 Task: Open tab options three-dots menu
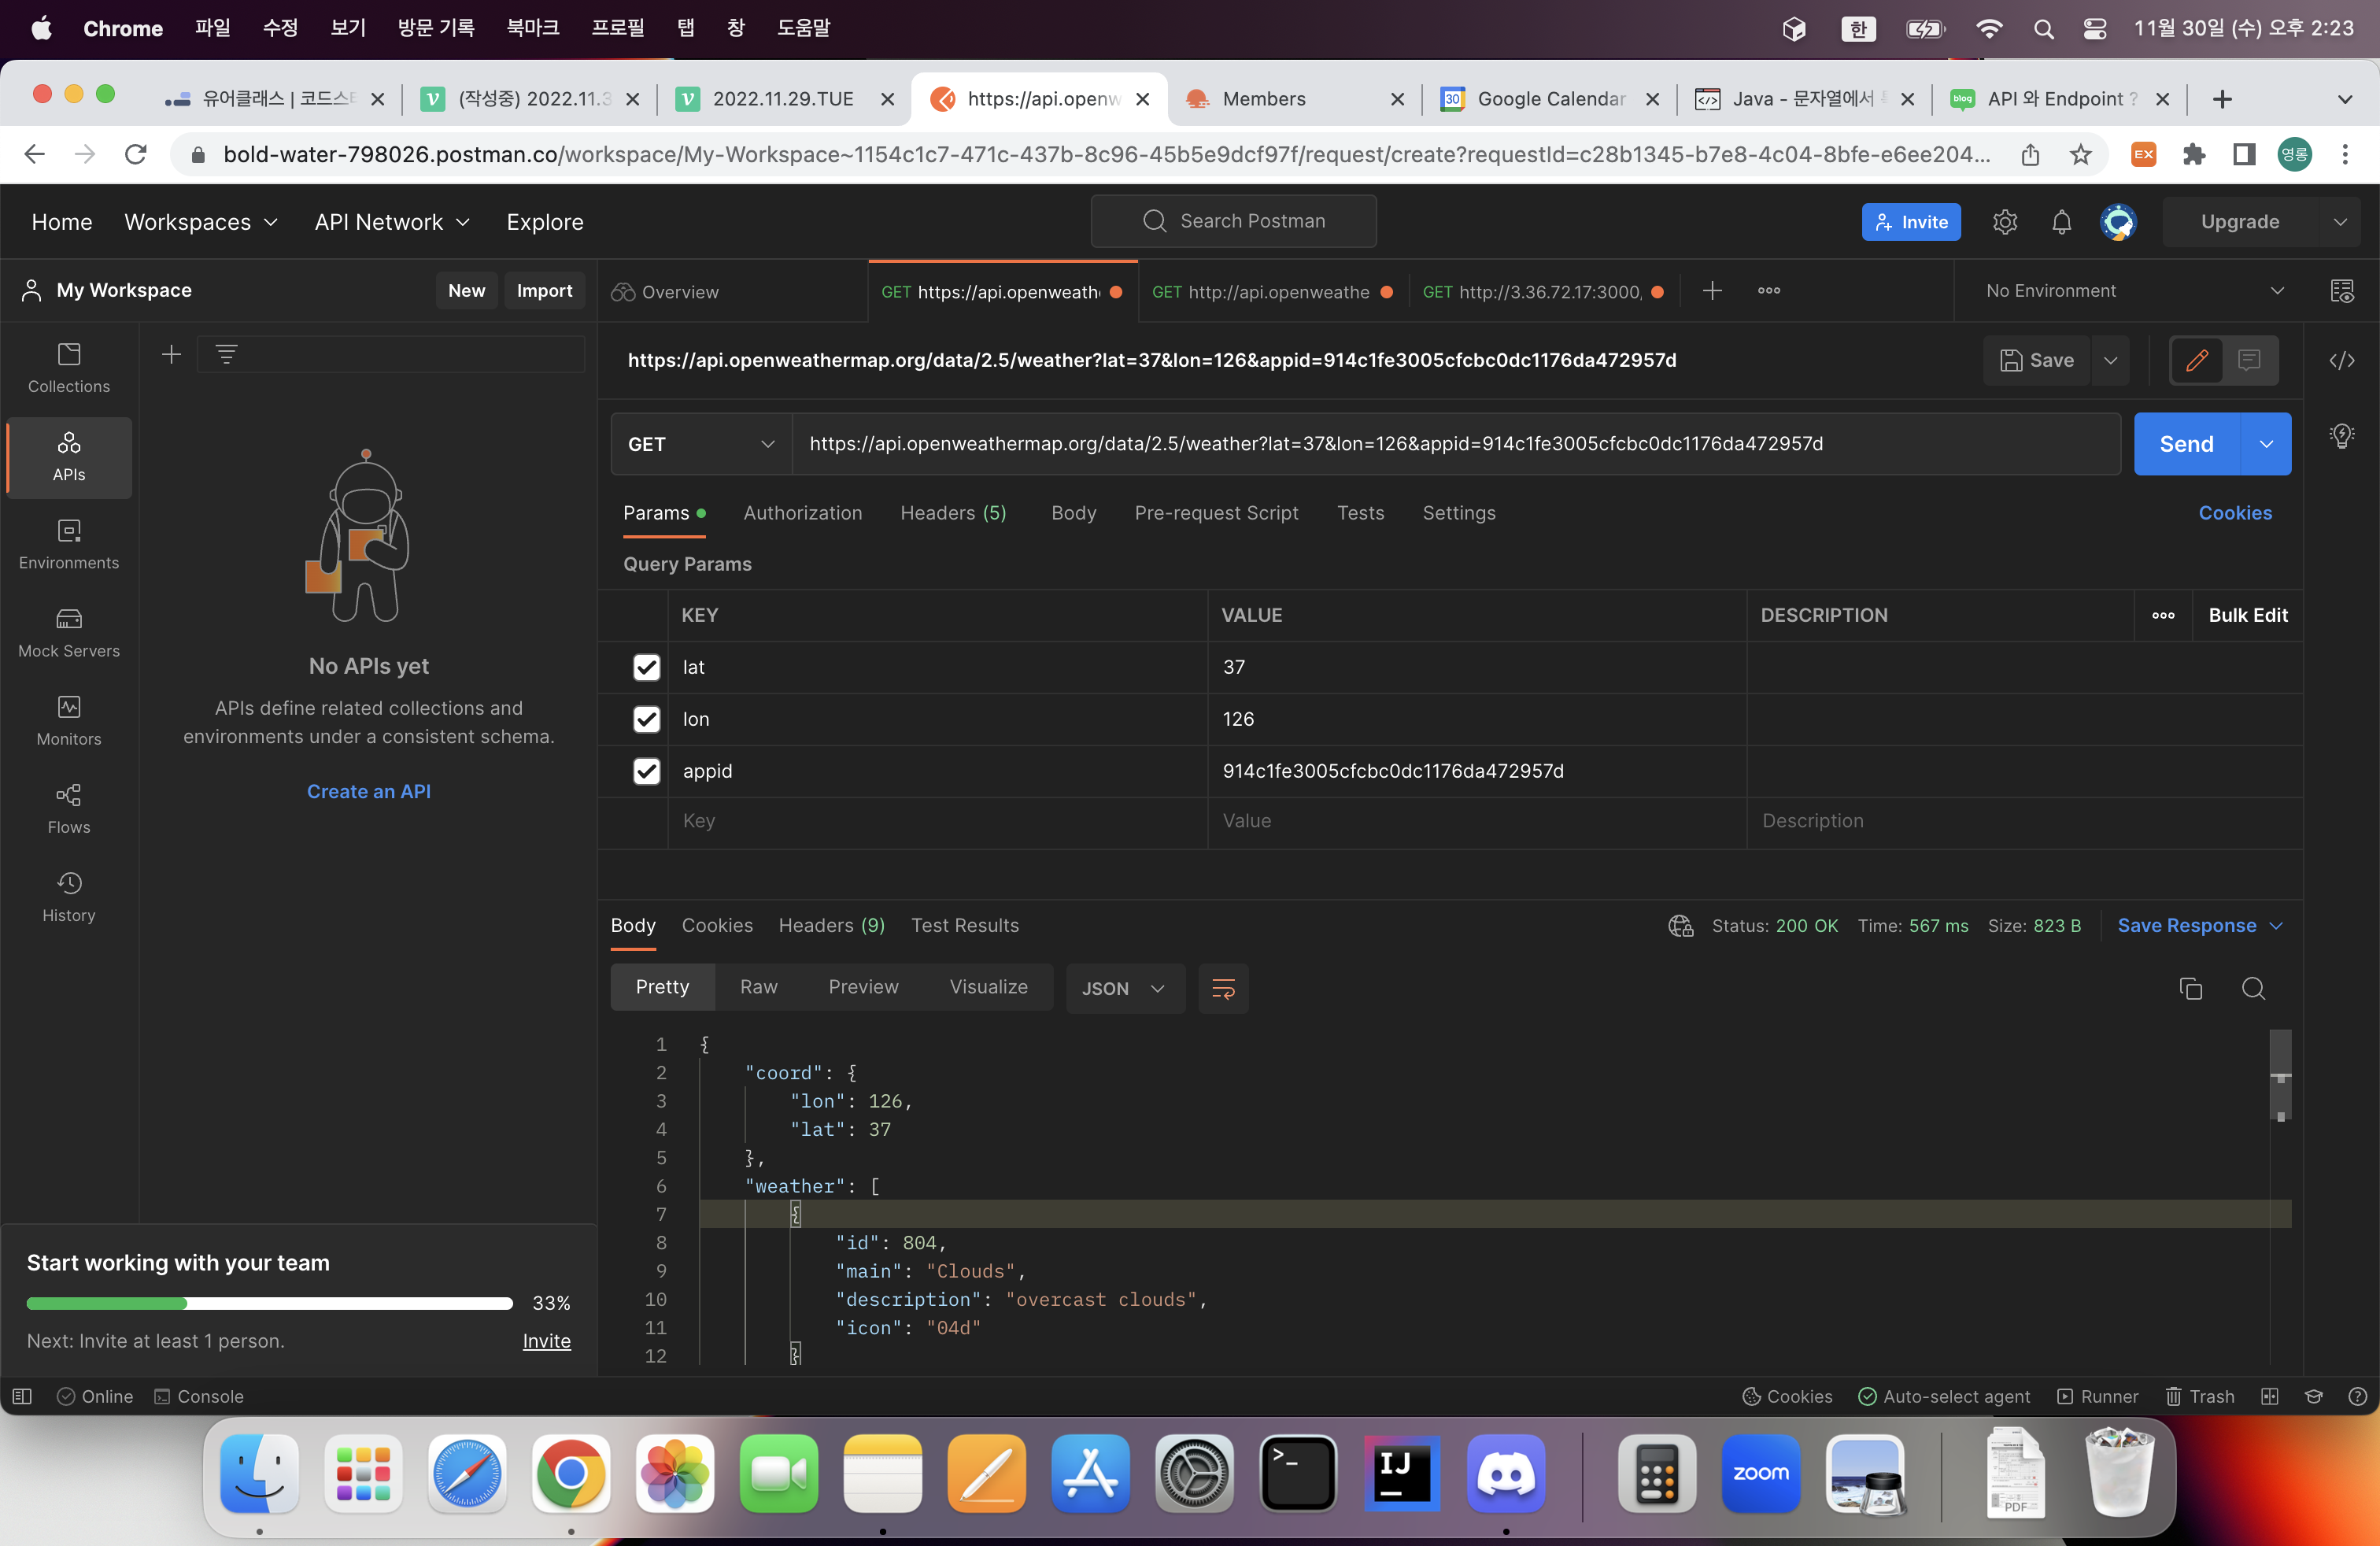click(1769, 291)
